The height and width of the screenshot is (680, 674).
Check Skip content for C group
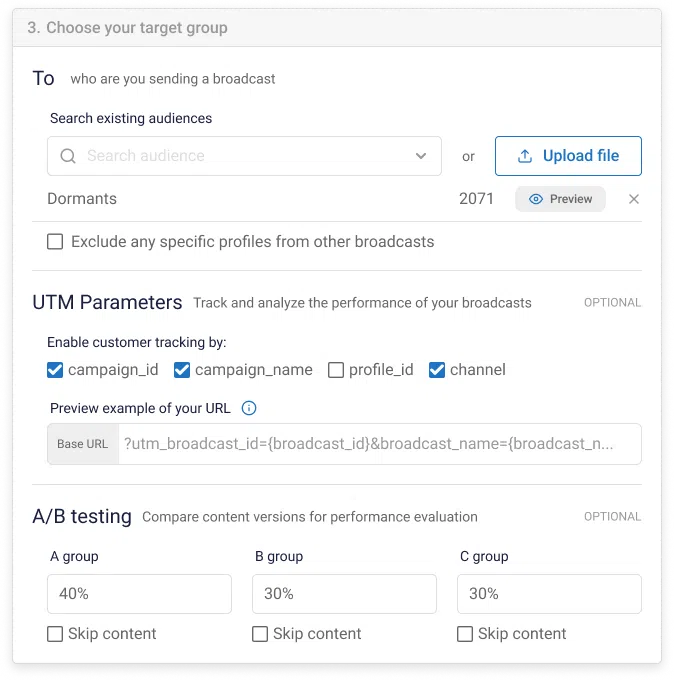(x=465, y=634)
